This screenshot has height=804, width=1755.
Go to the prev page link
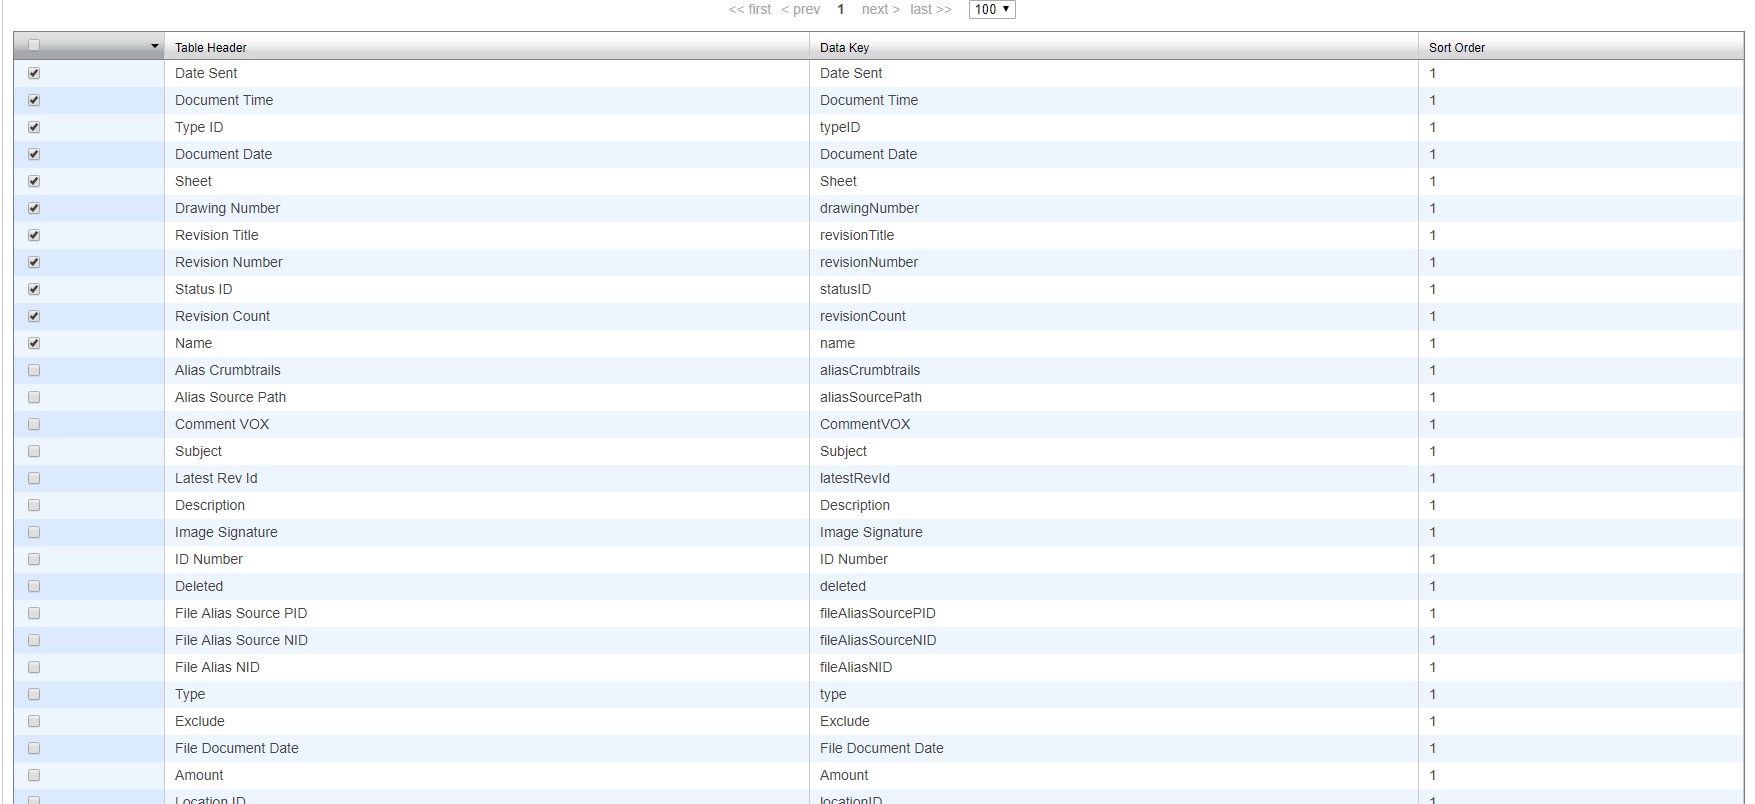click(x=800, y=9)
